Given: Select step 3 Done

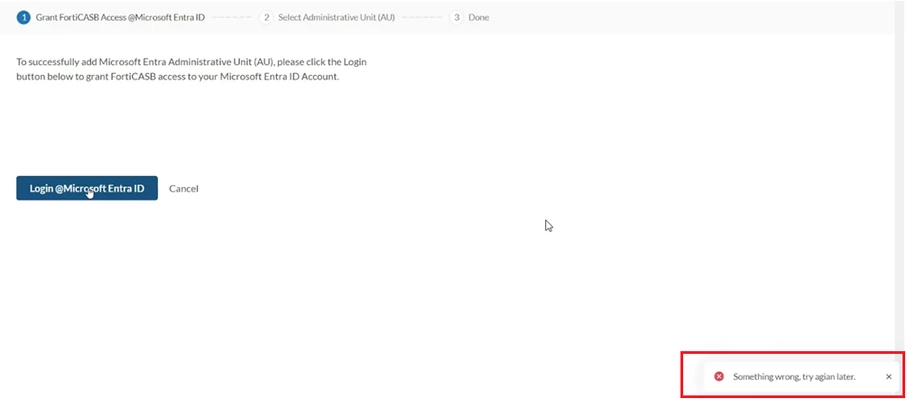Looking at the screenshot, I should coord(470,17).
